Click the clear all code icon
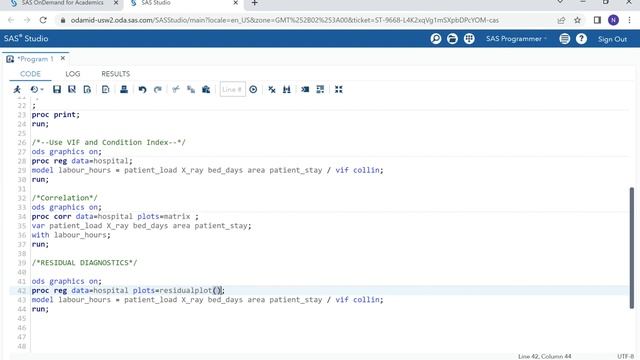The width and height of the screenshot is (640, 360). click(272, 89)
